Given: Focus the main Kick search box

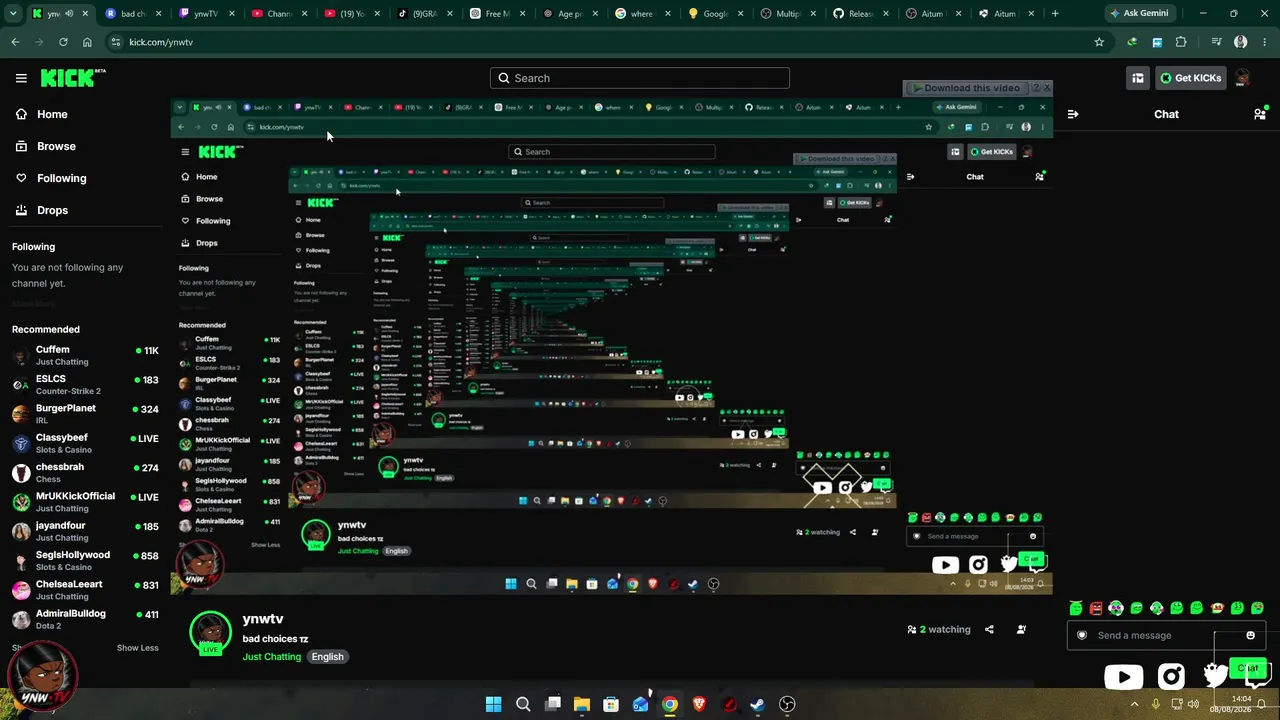Looking at the screenshot, I should point(640,78).
